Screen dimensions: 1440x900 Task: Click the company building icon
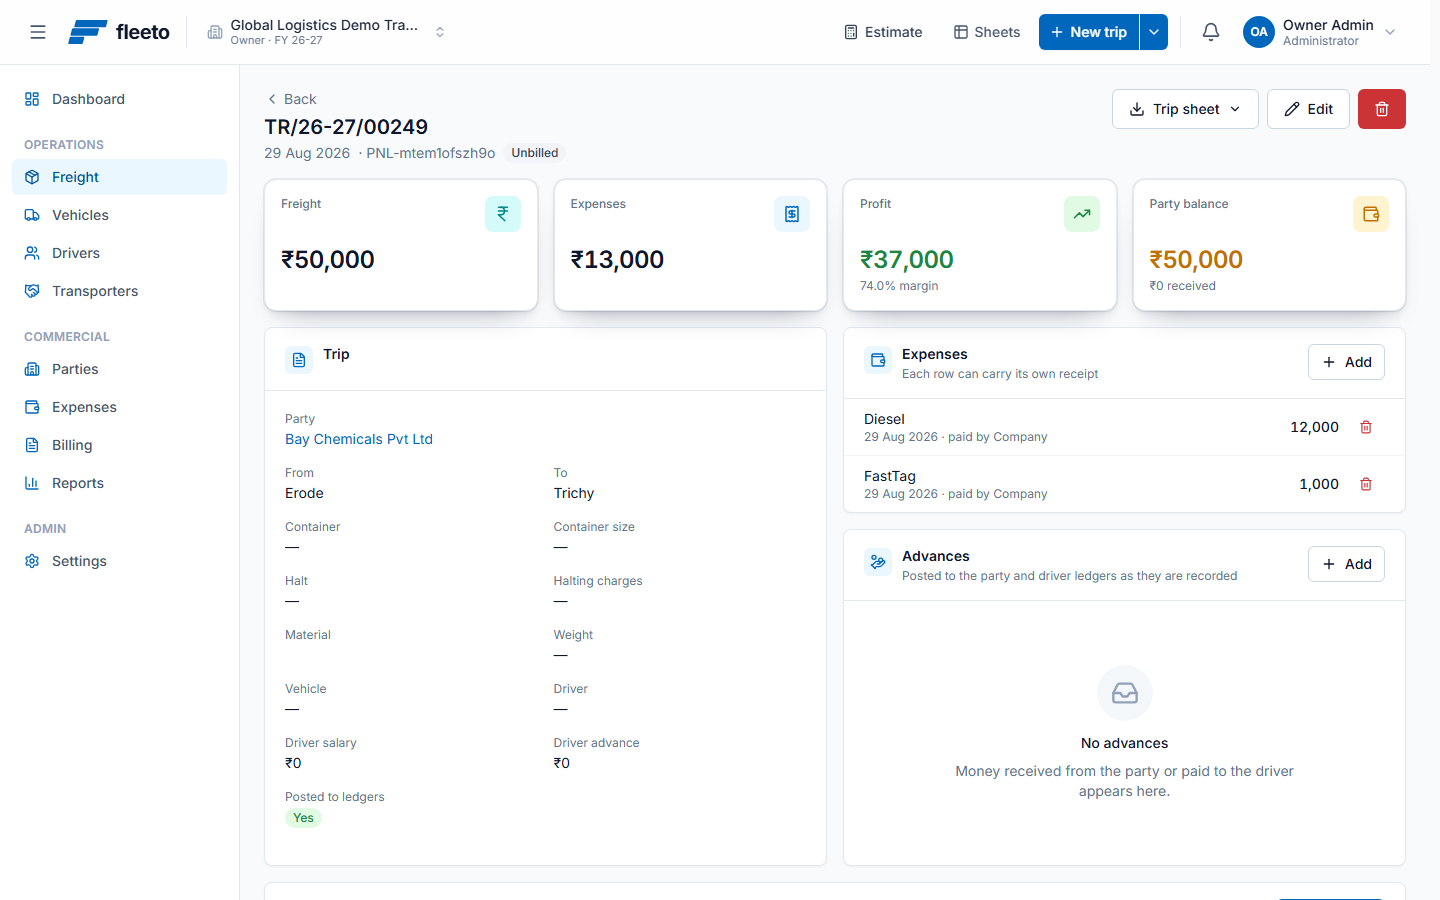pyautogui.click(x=215, y=32)
